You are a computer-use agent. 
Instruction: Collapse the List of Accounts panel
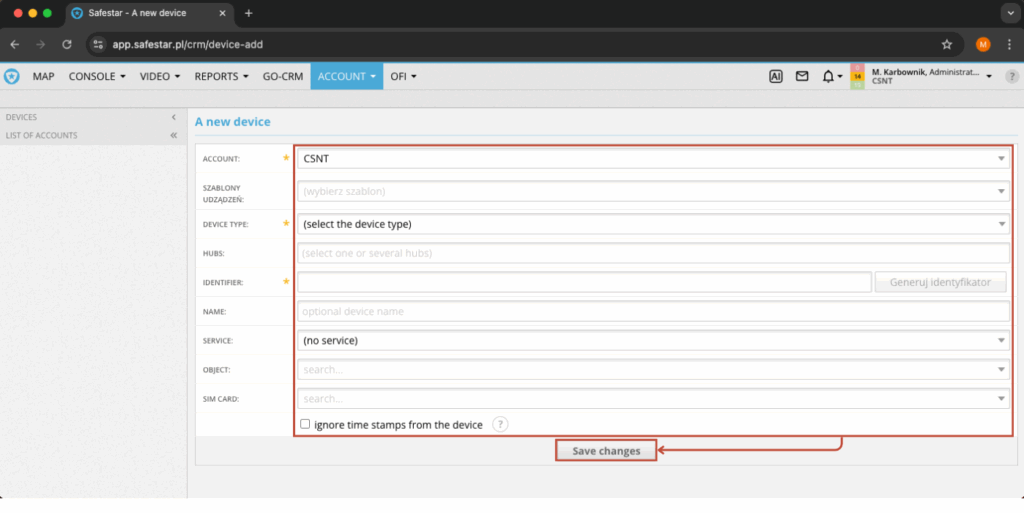(173, 135)
